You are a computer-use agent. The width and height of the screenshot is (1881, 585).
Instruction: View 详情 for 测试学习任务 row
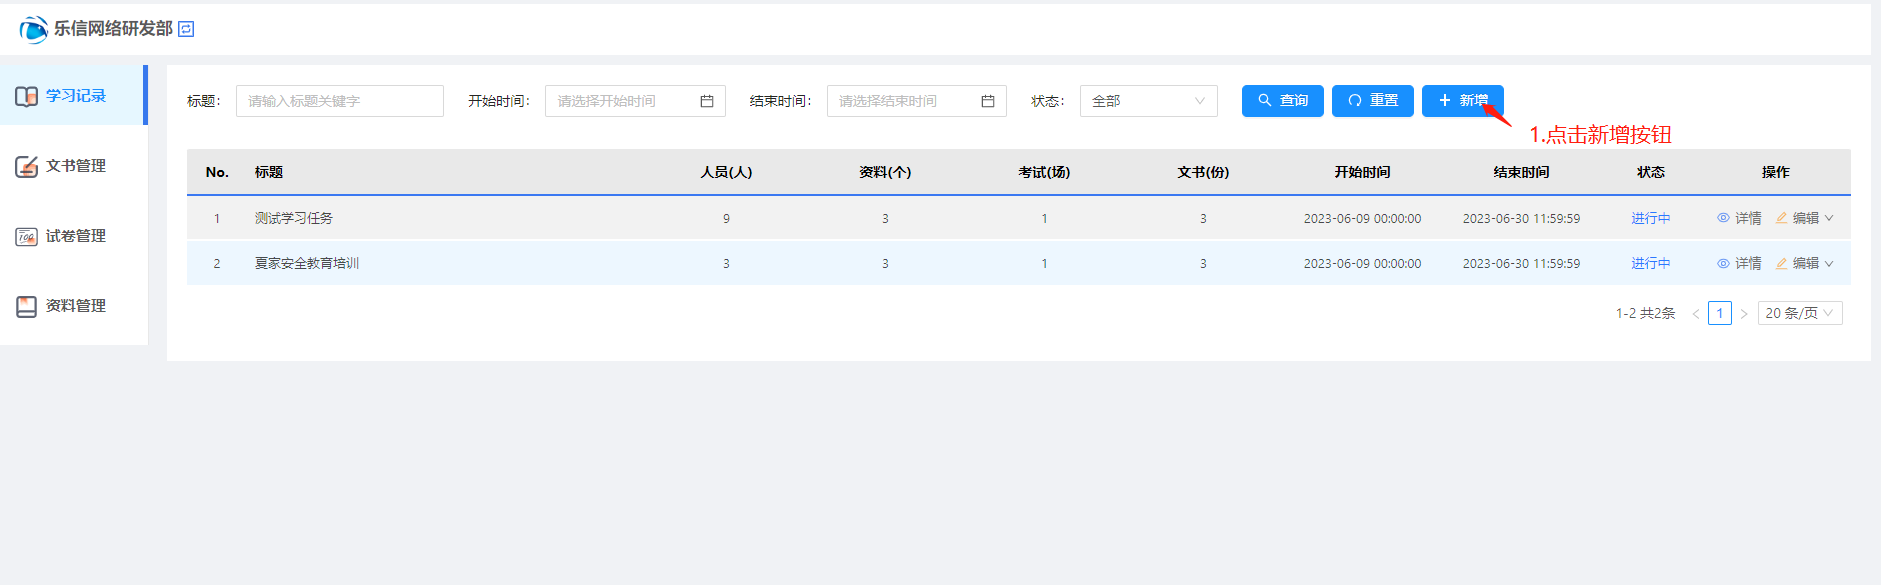tap(1739, 218)
